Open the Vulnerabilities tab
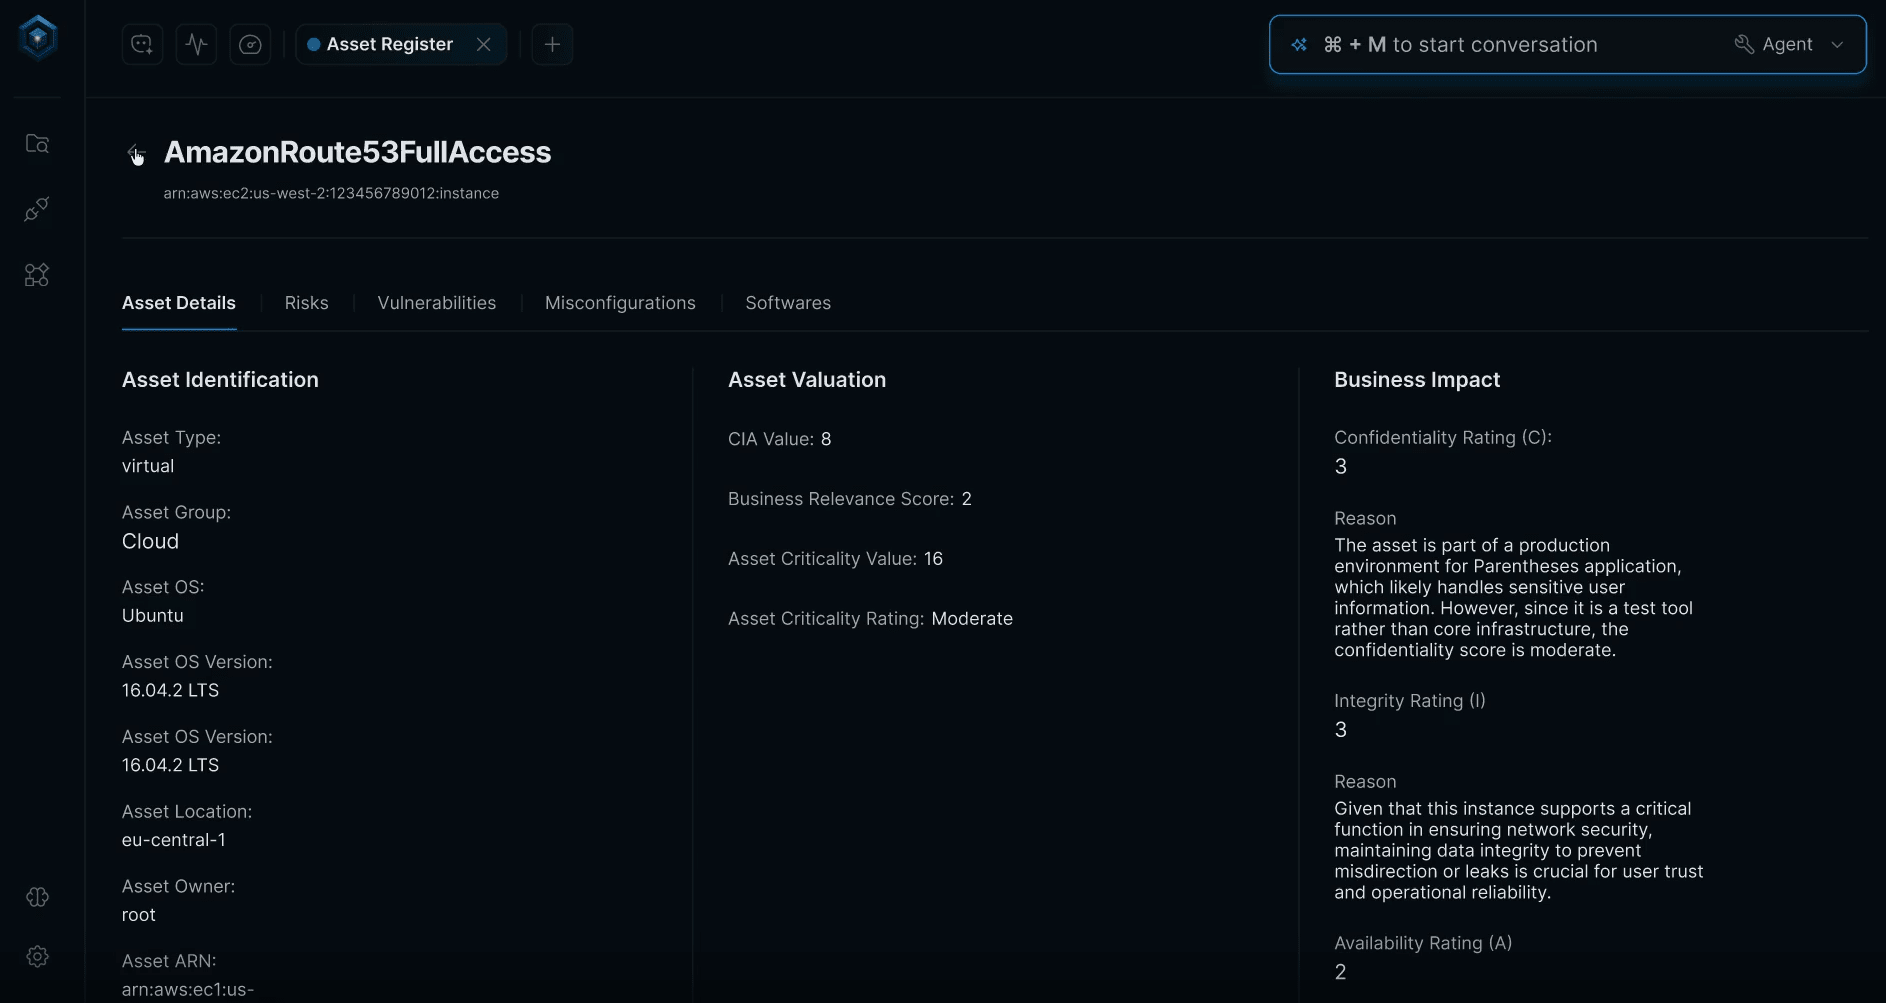This screenshot has height=1003, width=1886. 436,303
